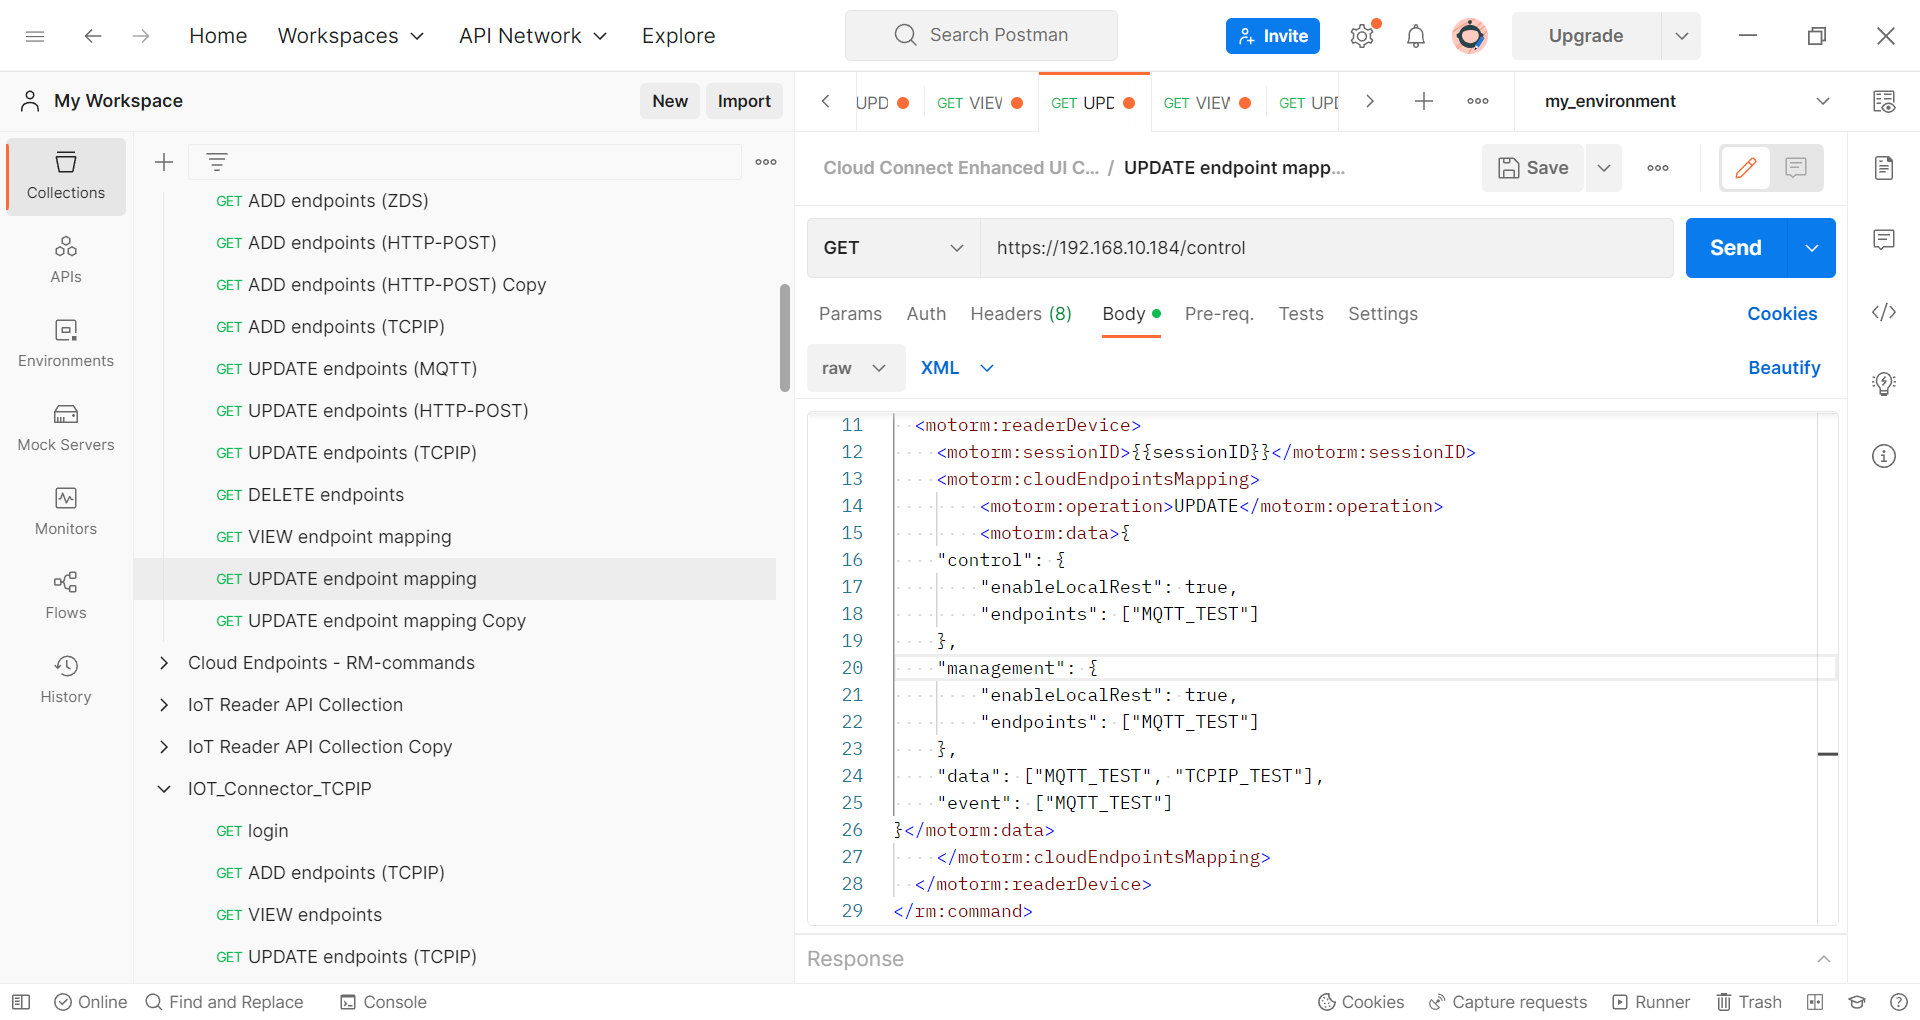Open the Mock Servers panel
The image size is (1920, 1020).
point(66,427)
